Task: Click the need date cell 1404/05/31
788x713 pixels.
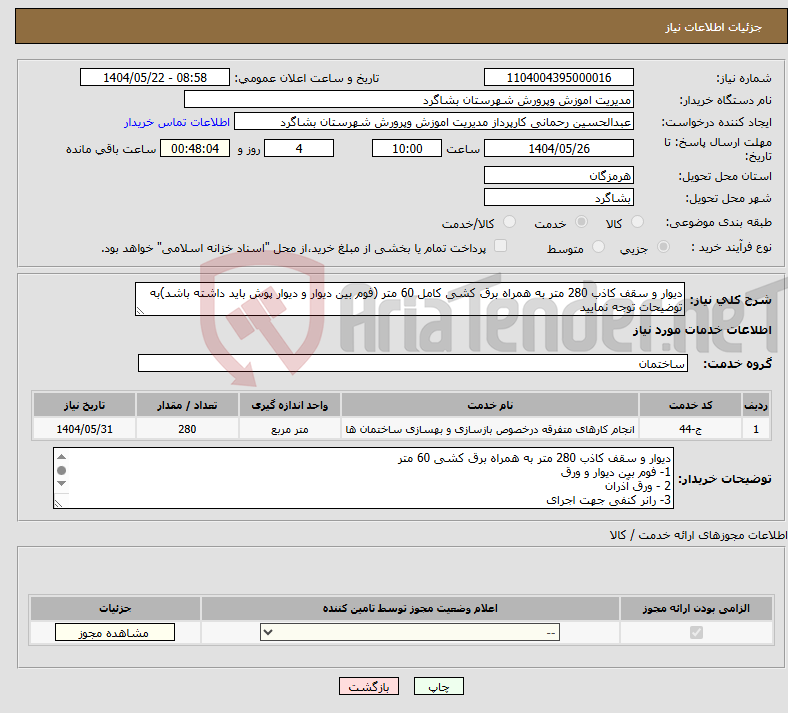Action: [x=84, y=429]
